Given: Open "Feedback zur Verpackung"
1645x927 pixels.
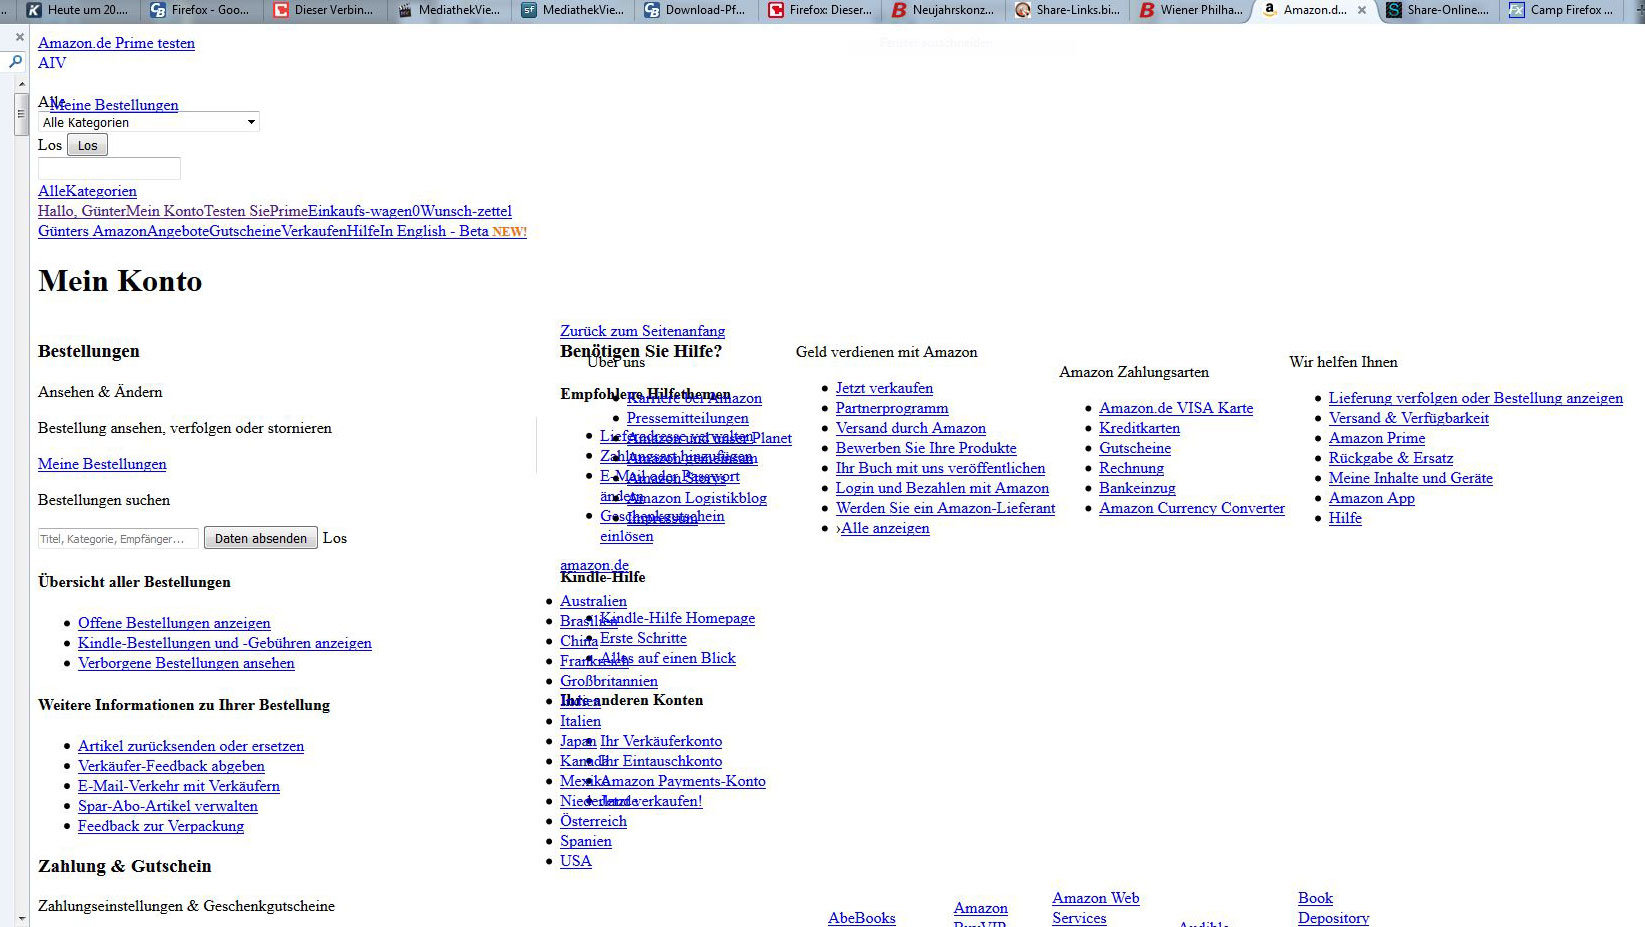Looking at the screenshot, I should 161,826.
